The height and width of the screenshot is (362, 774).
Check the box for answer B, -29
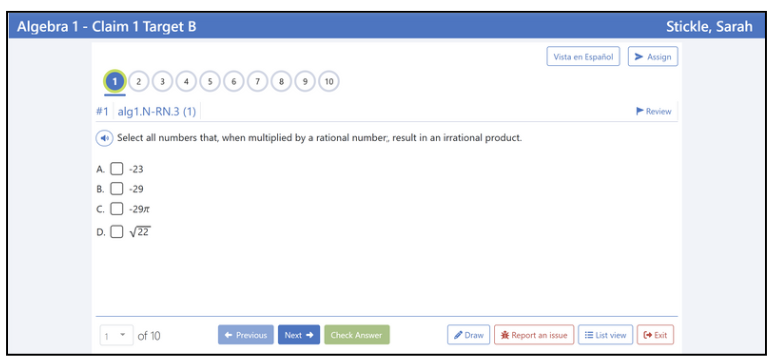point(116,189)
